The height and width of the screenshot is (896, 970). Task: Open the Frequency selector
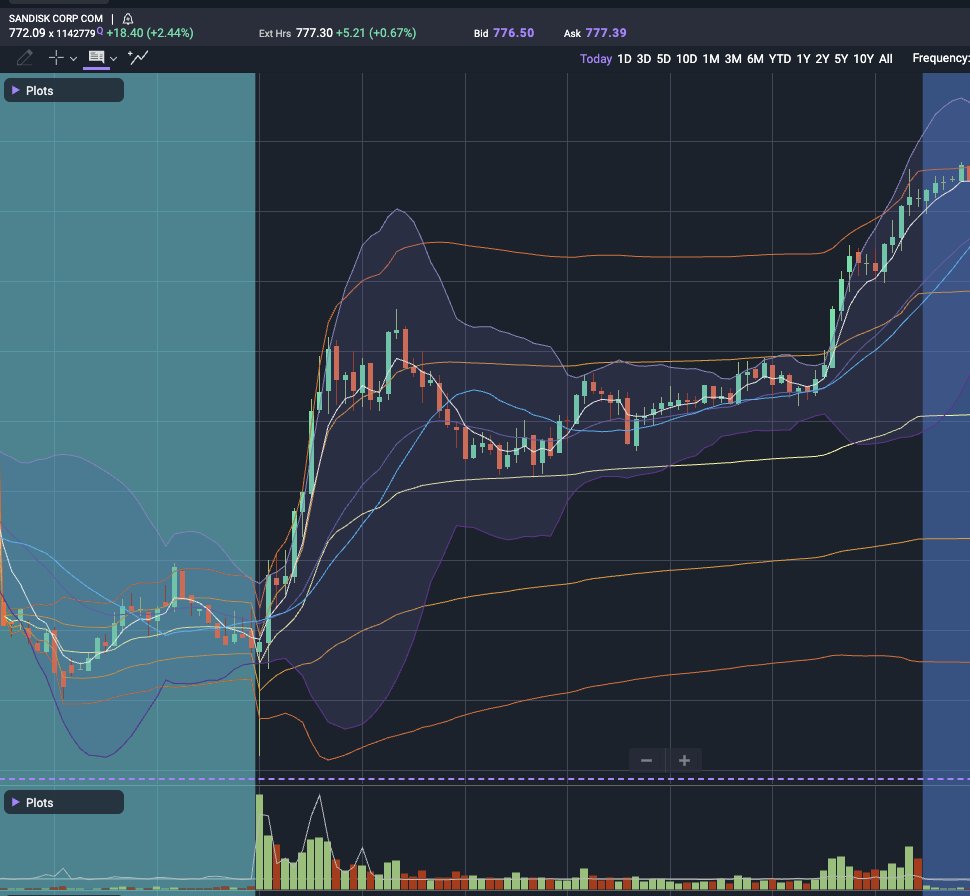pyautogui.click(x=941, y=58)
